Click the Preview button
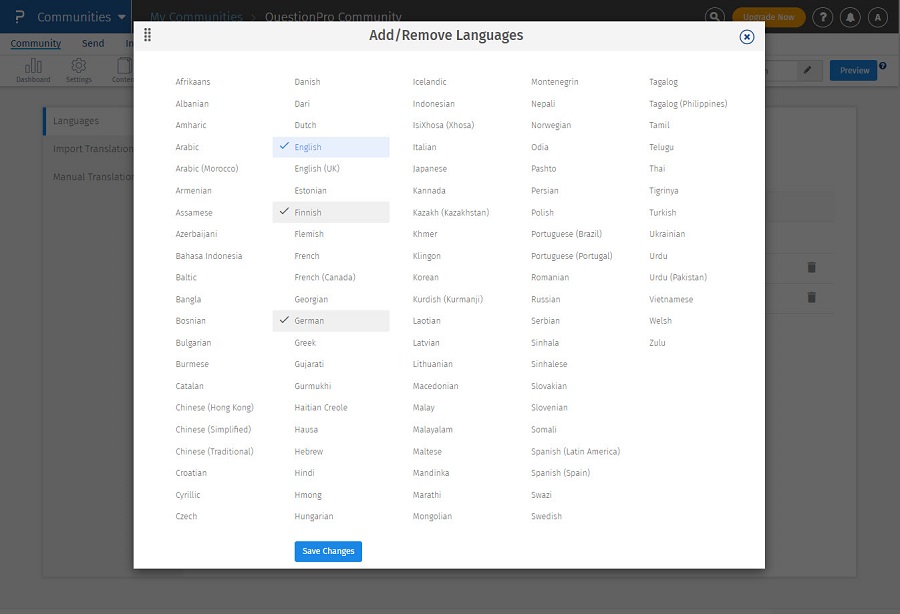900x614 pixels. (x=855, y=70)
